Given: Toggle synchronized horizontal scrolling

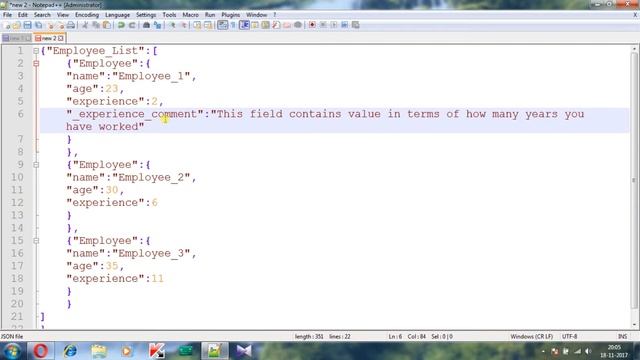Looking at the screenshot, I should pyautogui.click(x=208, y=25).
